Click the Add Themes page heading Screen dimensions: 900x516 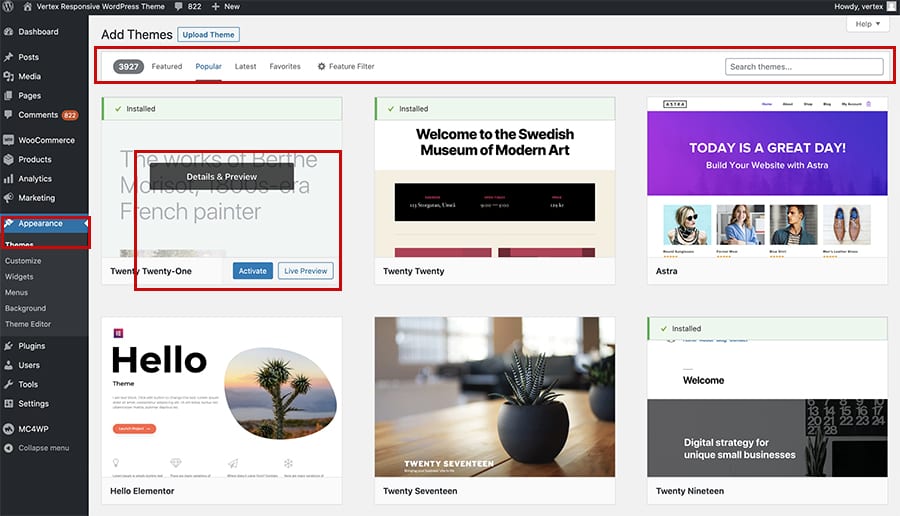pyautogui.click(x=137, y=34)
